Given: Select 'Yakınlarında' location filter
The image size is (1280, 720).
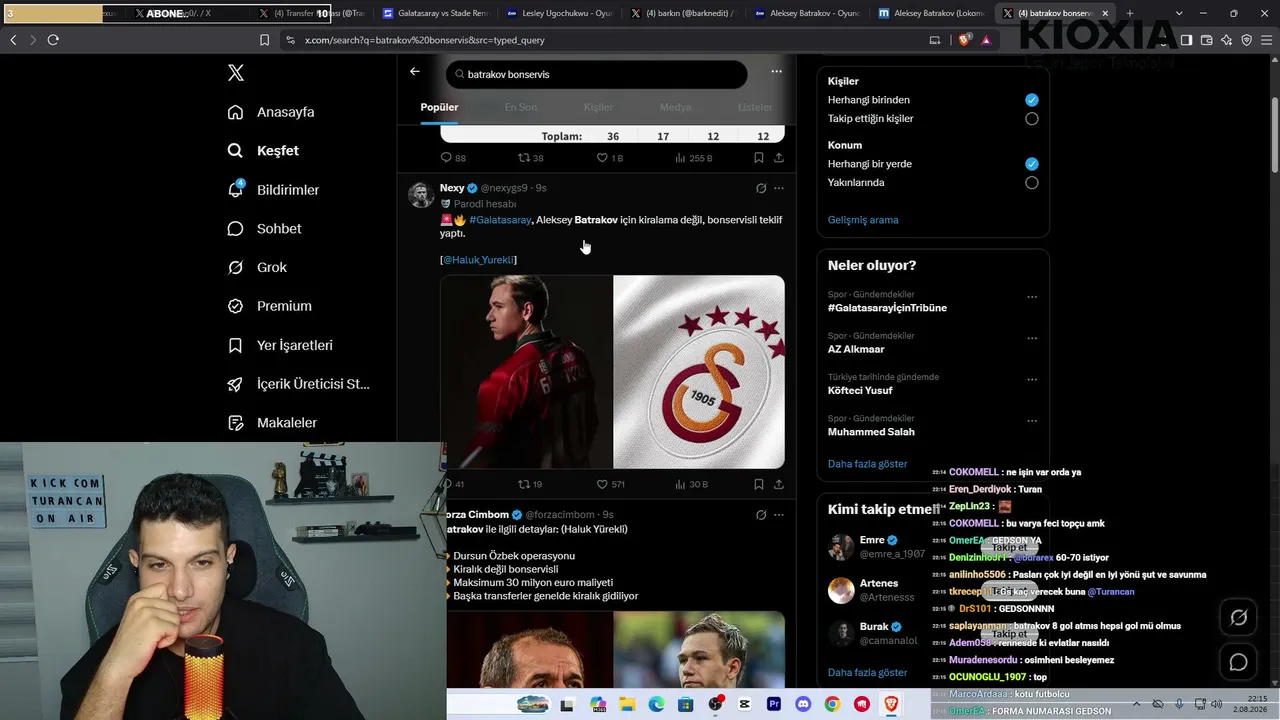Looking at the screenshot, I should click(1032, 183).
